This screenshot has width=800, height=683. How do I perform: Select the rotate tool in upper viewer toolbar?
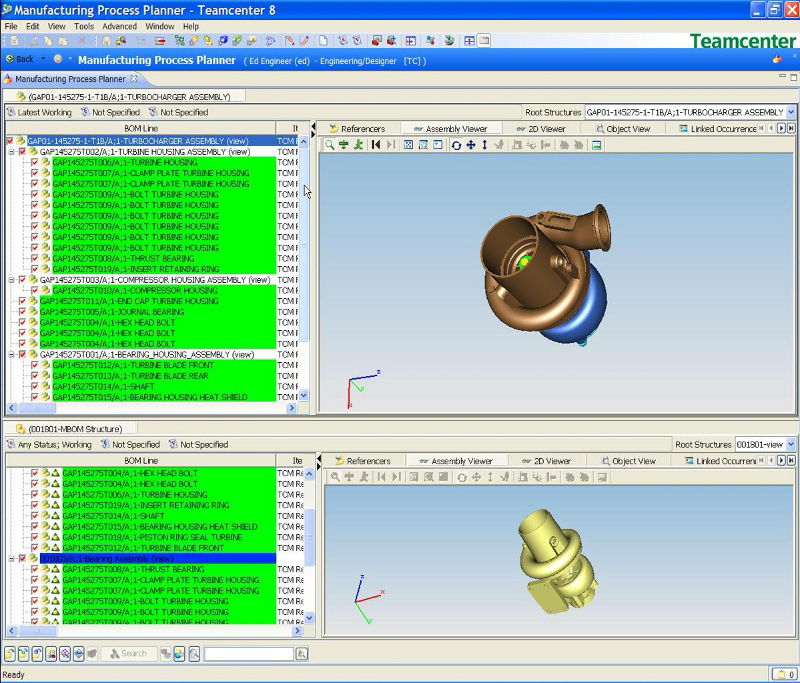pyautogui.click(x=456, y=145)
